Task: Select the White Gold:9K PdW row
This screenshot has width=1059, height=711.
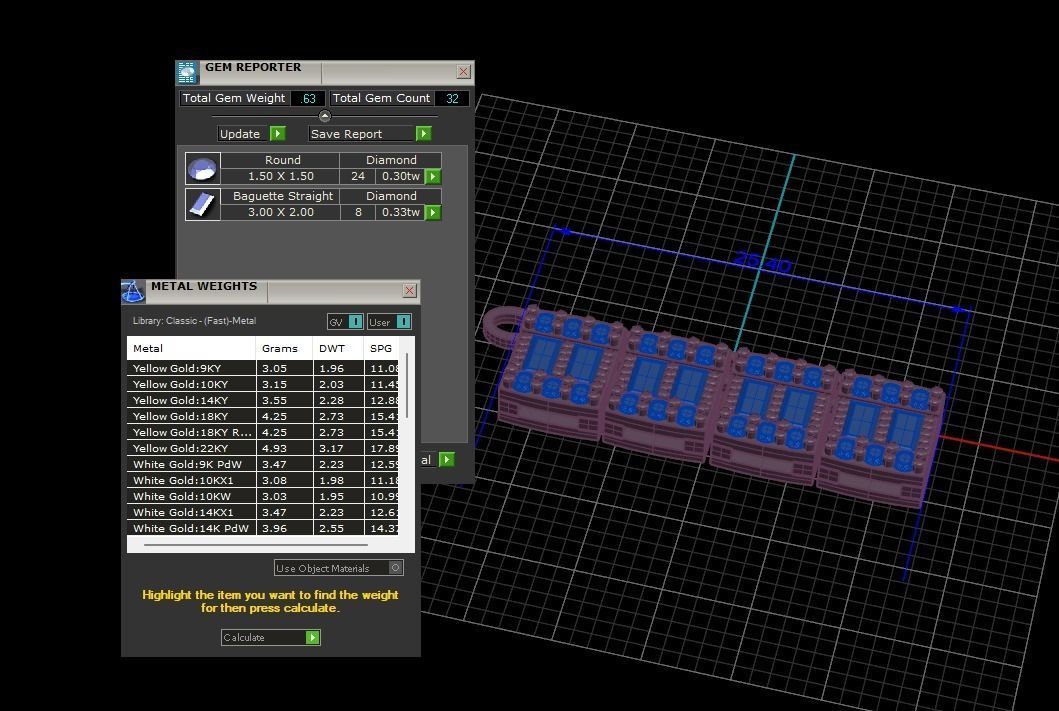Action: coord(263,465)
